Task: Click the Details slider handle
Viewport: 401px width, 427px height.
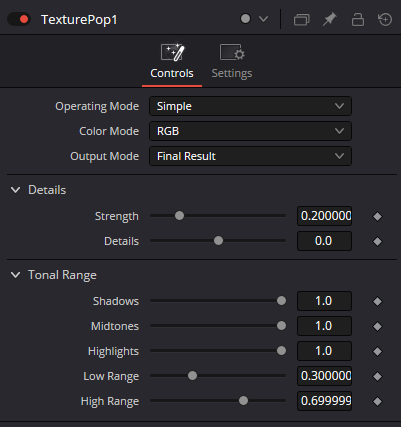Action: click(218, 241)
